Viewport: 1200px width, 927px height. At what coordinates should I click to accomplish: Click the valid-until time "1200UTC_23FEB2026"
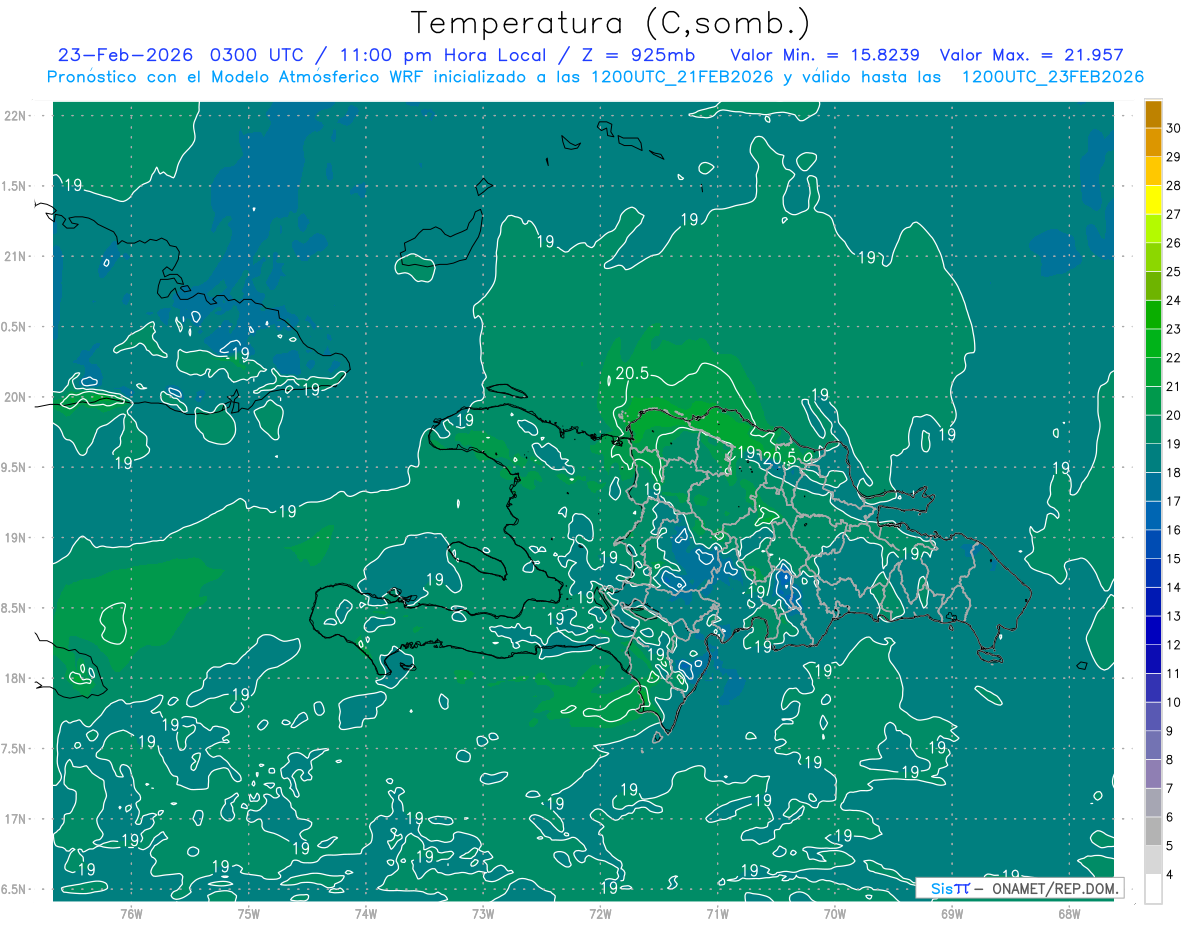[x=1052, y=77]
